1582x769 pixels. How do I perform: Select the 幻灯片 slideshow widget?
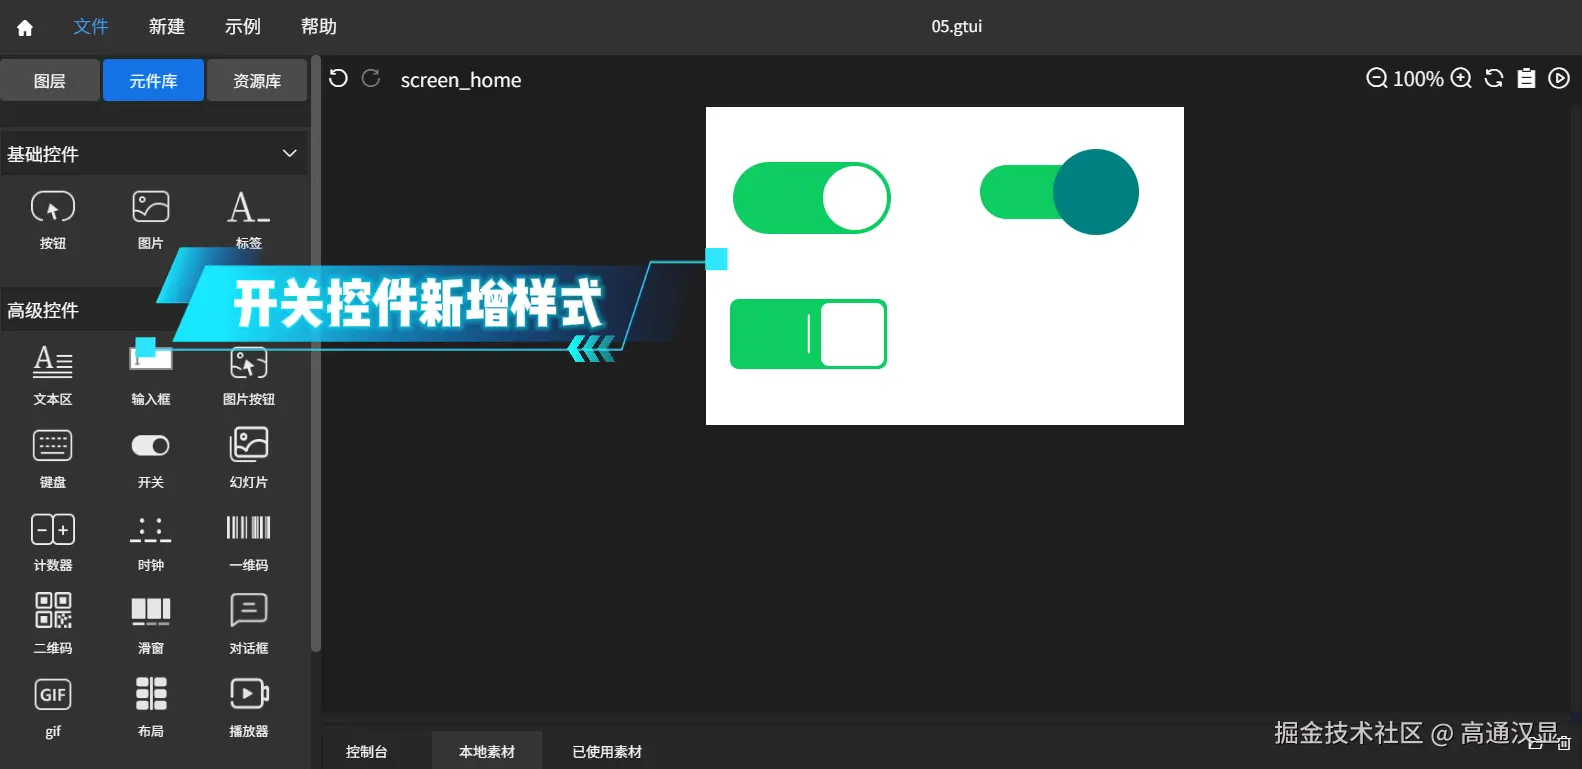[249, 458]
